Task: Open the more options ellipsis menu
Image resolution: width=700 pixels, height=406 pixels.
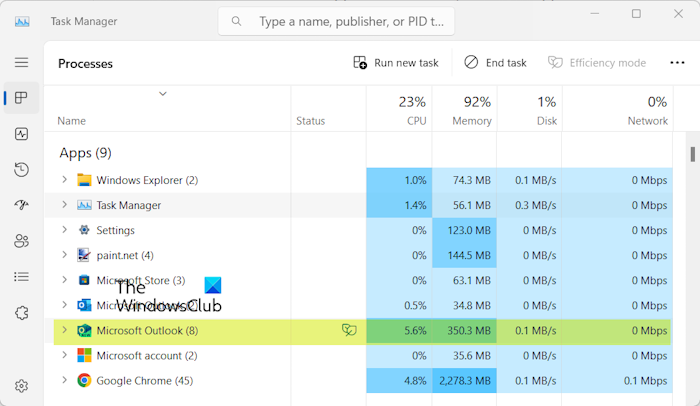Action: [677, 63]
